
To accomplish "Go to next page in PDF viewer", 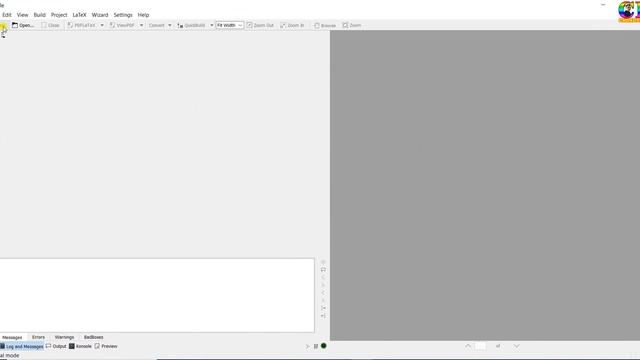I will click(x=516, y=346).
